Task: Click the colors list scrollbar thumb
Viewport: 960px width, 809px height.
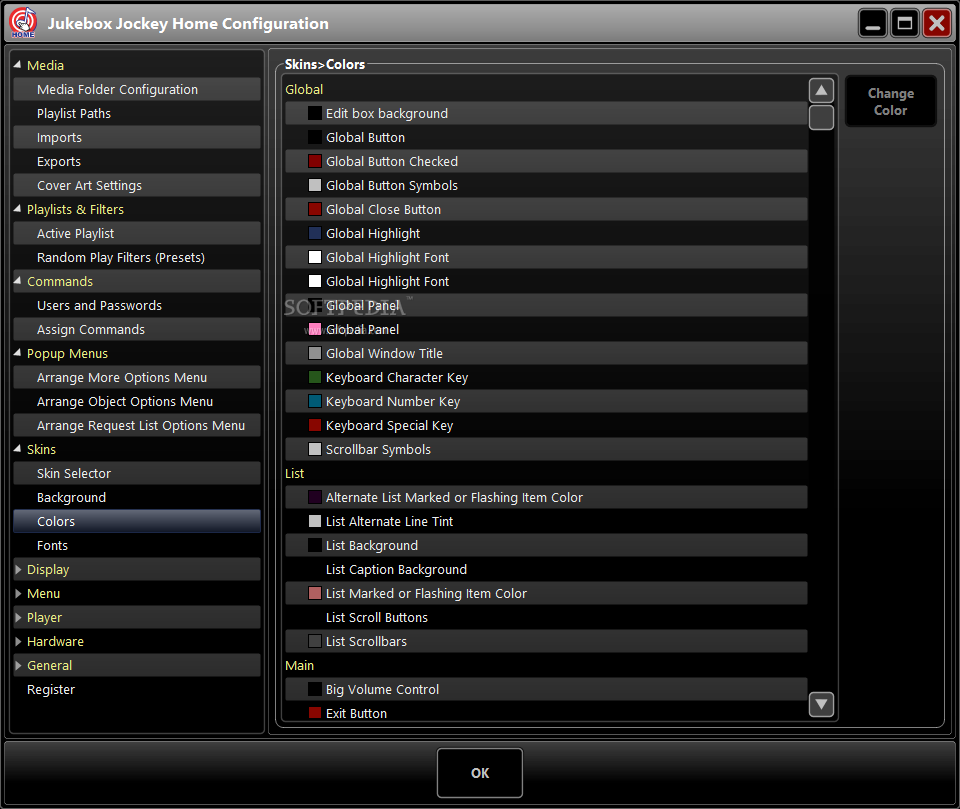Action: pyautogui.click(x=821, y=118)
